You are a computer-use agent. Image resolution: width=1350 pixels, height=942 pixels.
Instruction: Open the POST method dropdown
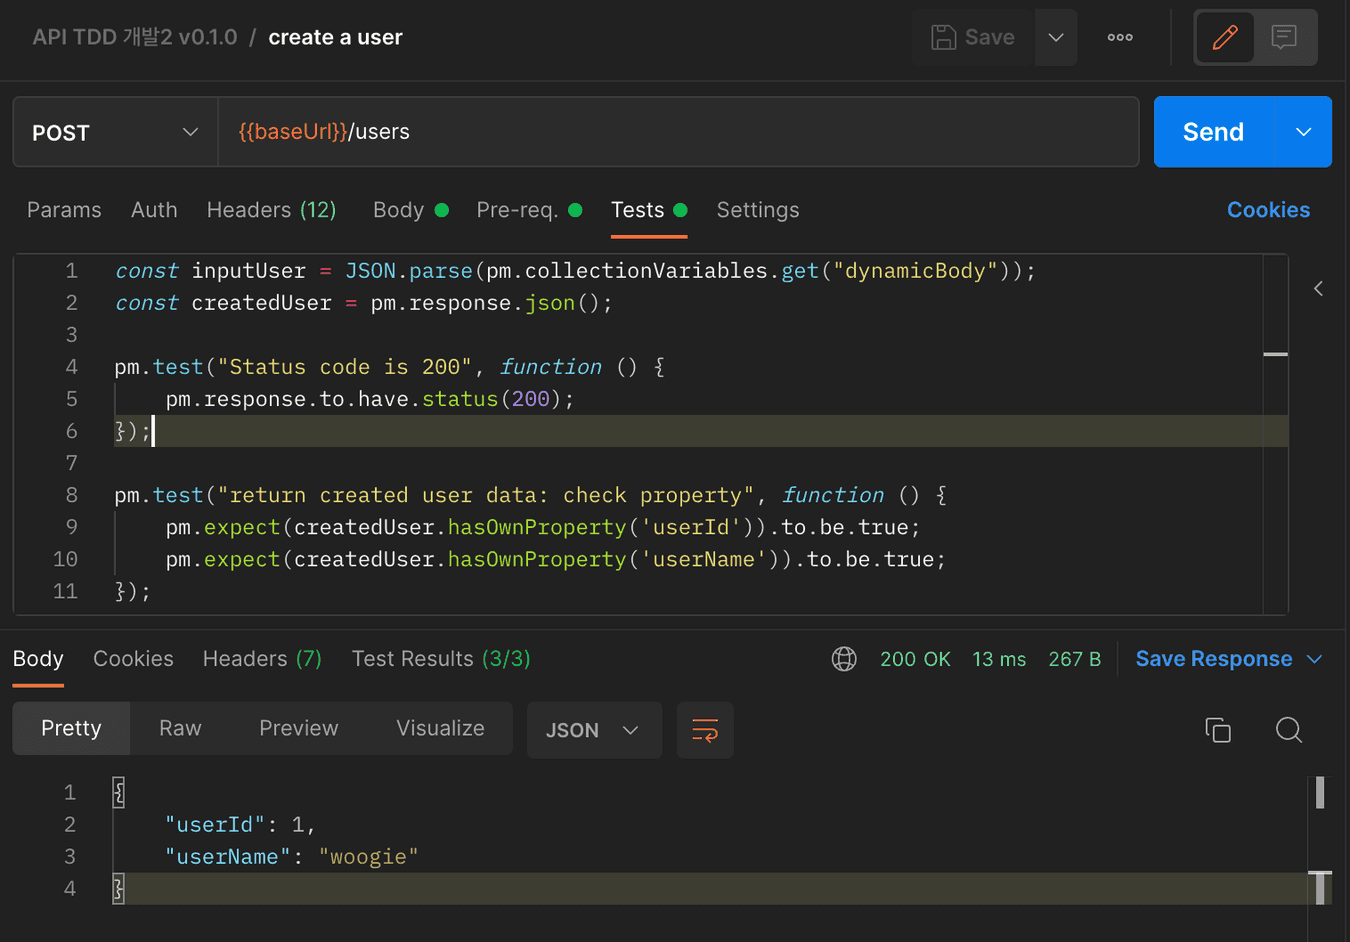coord(115,132)
